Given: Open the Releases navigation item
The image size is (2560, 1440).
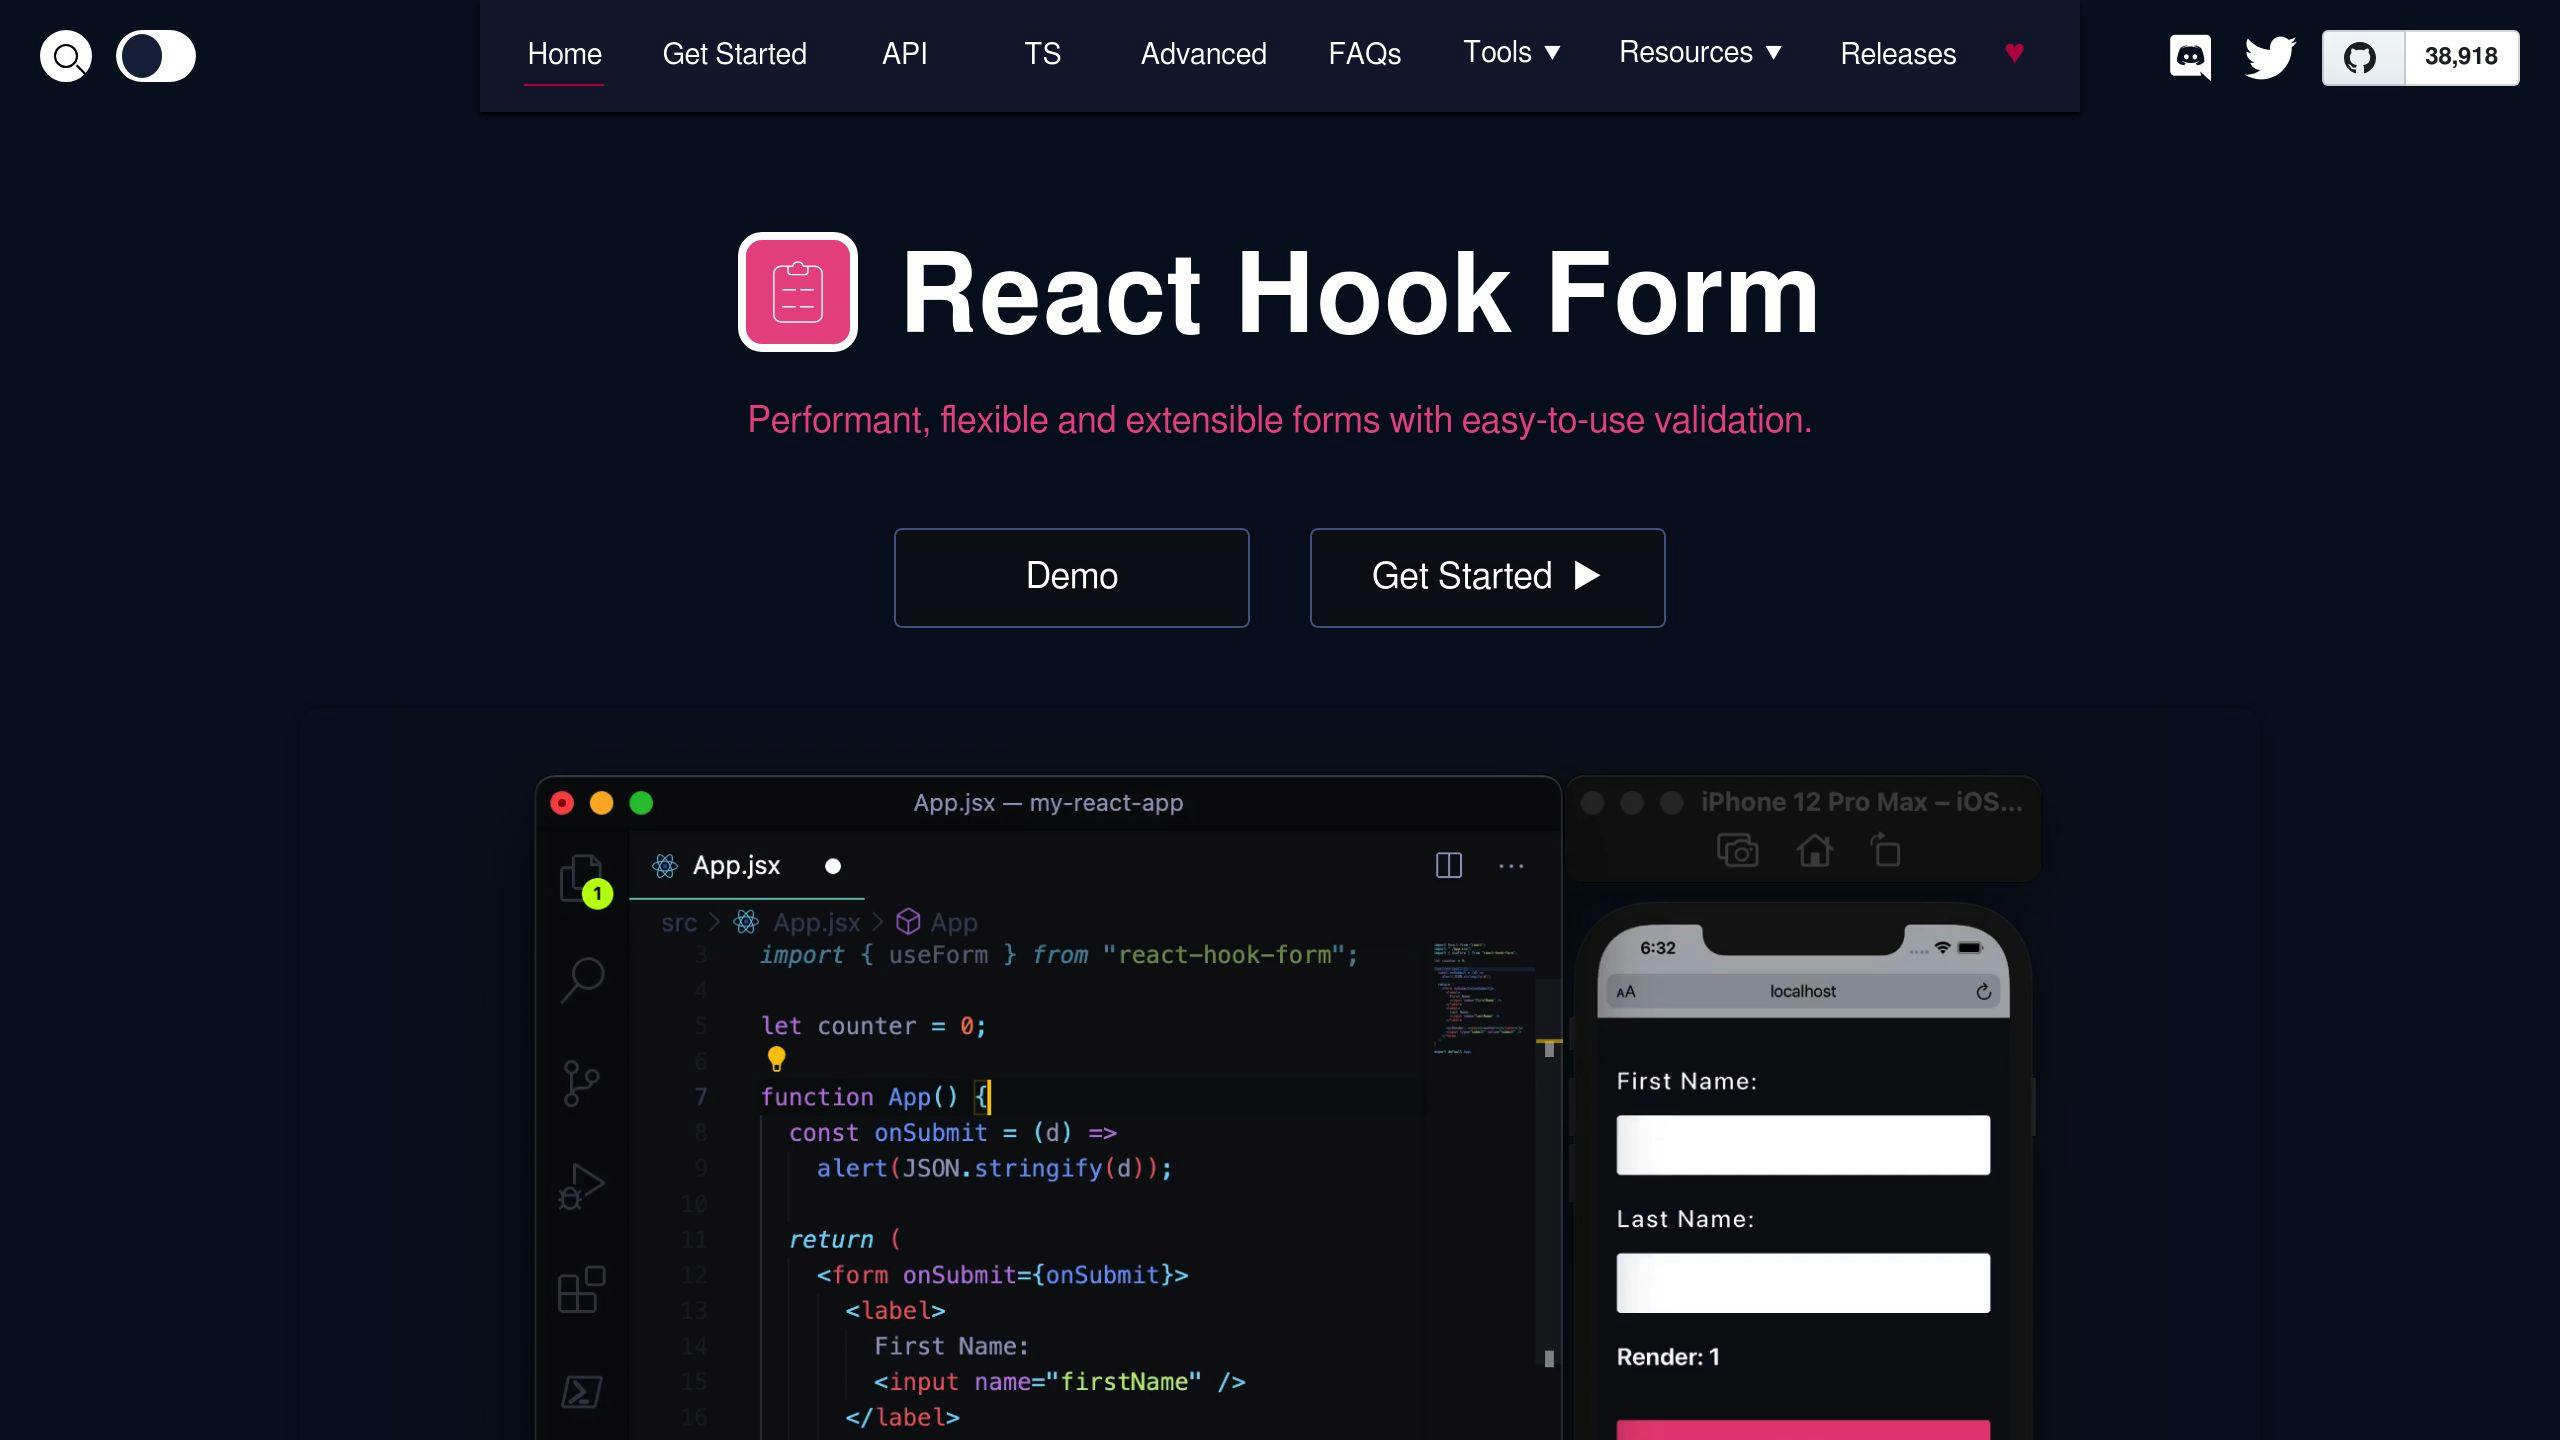Looking at the screenshot, I should (x=1897, y=54).
